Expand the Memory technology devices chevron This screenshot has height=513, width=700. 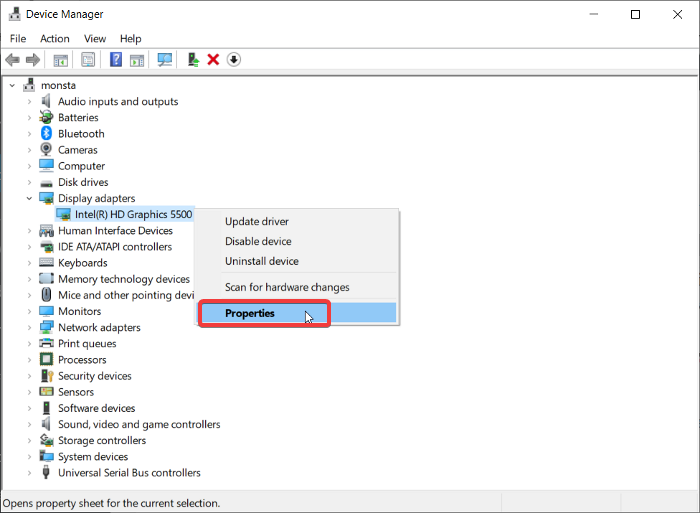pyautogui.click(x=29, y=279)
